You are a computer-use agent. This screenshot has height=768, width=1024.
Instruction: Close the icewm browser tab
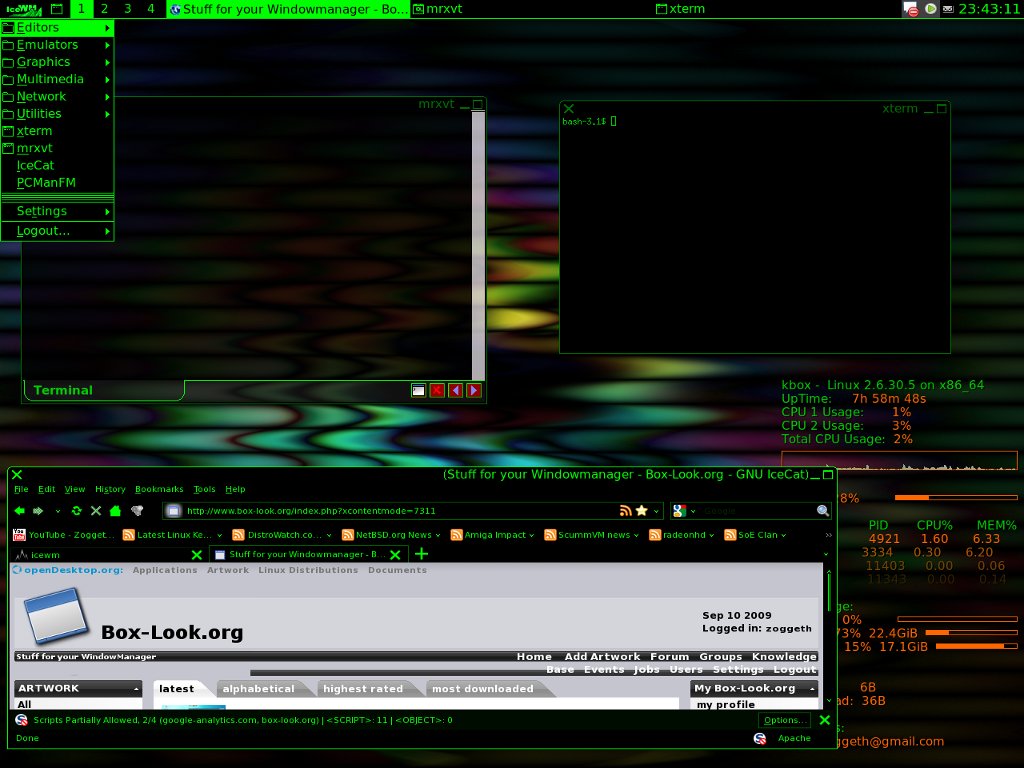tap(197, 554)
